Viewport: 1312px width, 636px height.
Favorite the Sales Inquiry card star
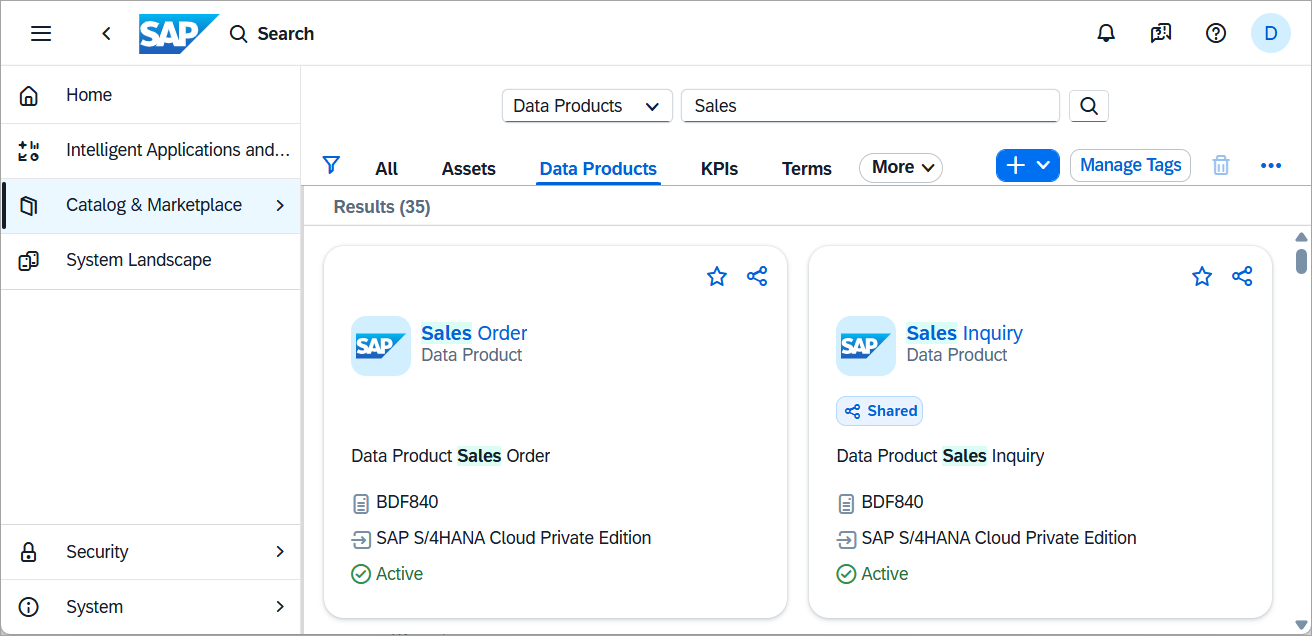1202,277
